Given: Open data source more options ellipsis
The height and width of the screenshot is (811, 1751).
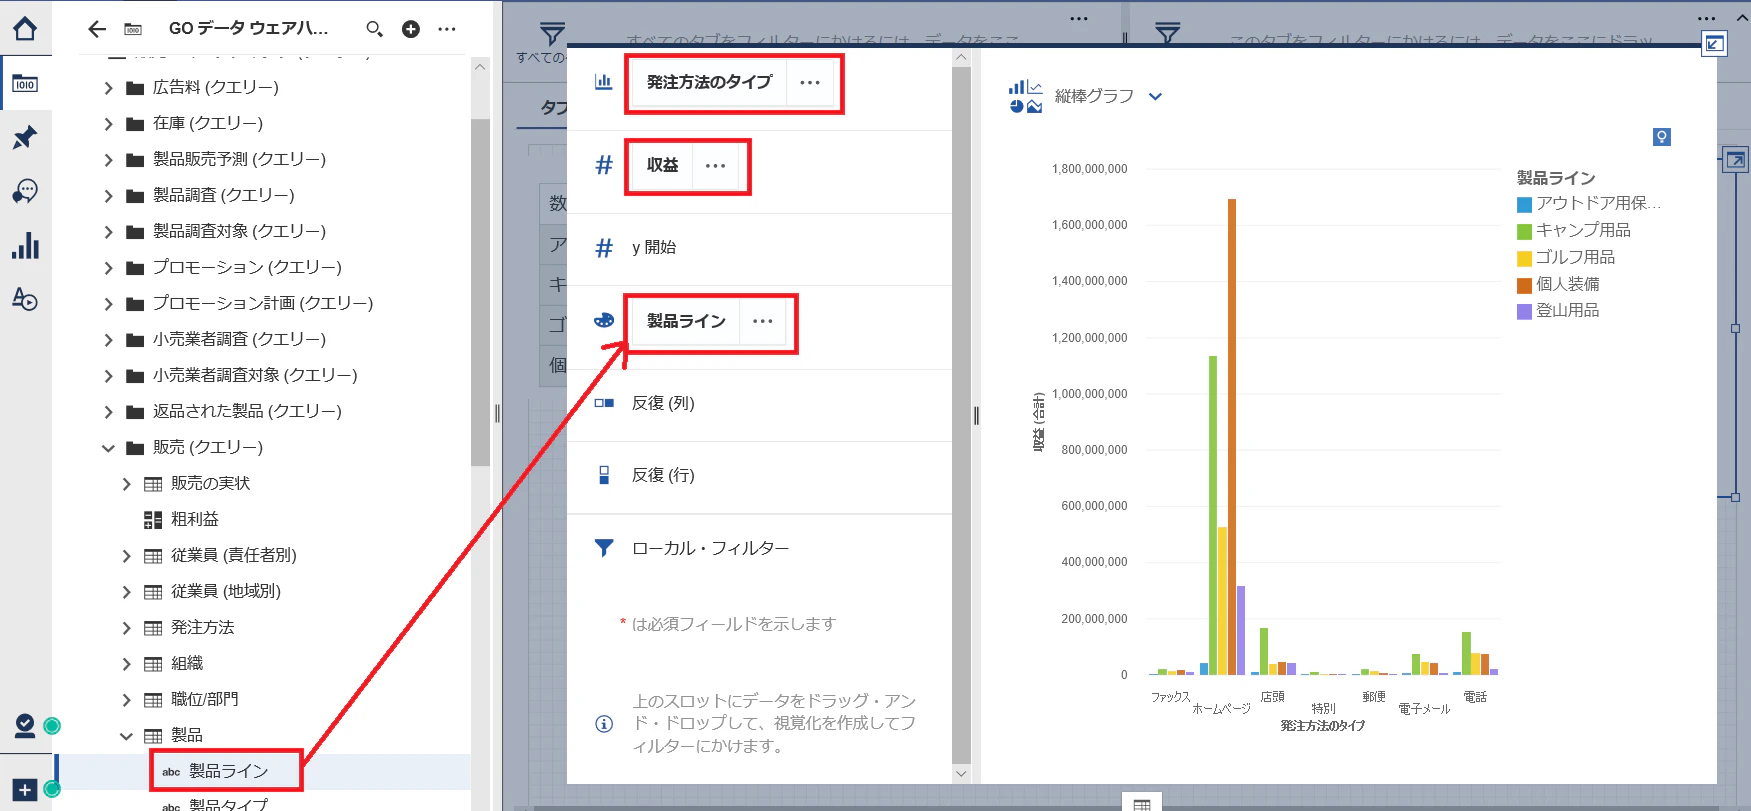Looking at the screenshot, I should point(447,29).
